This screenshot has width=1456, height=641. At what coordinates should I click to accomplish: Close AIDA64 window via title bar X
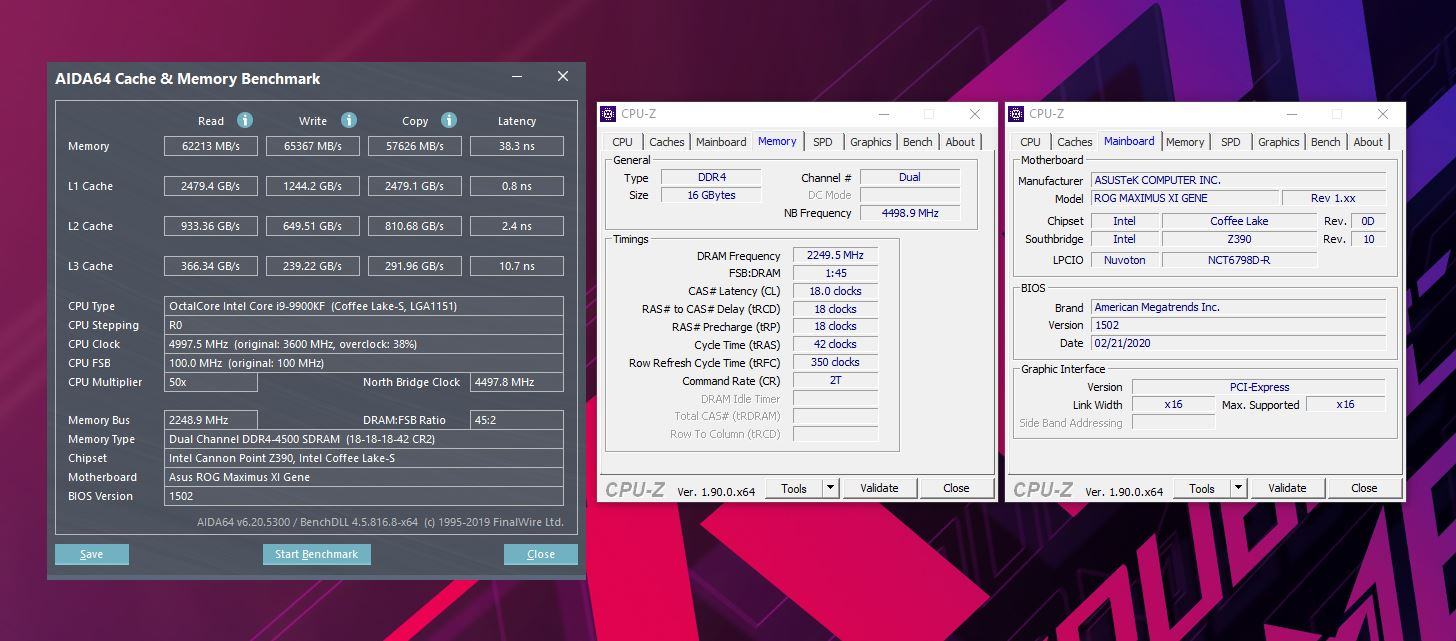coord(563,76)
